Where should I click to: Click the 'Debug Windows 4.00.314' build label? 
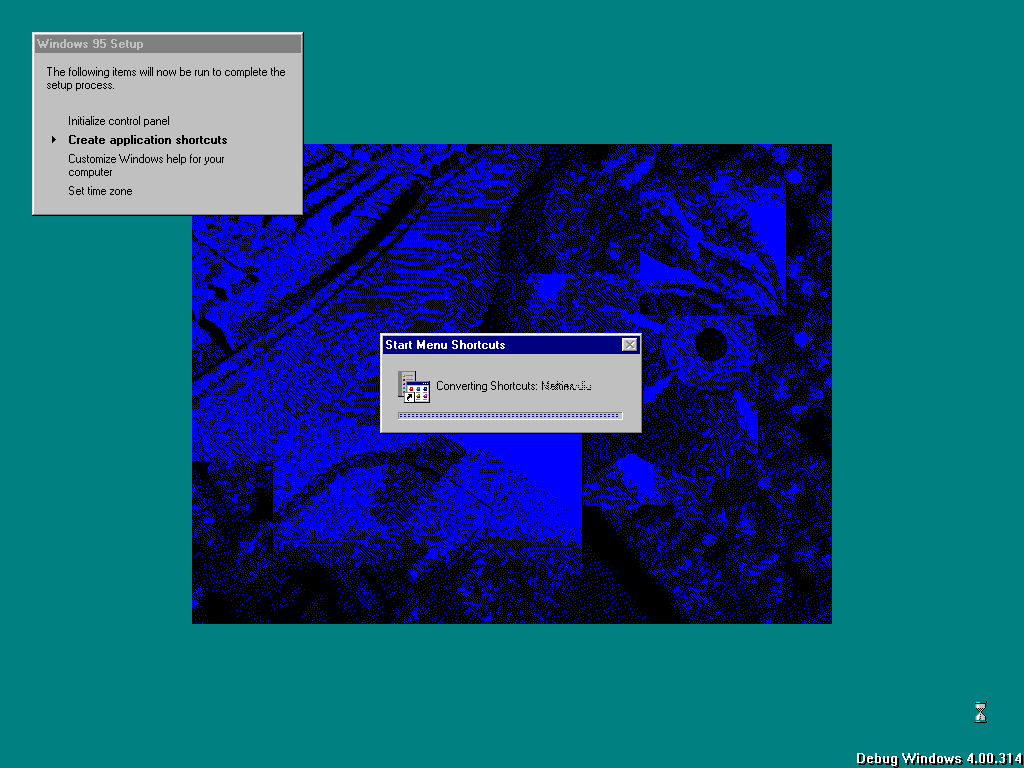pos(940,759)
